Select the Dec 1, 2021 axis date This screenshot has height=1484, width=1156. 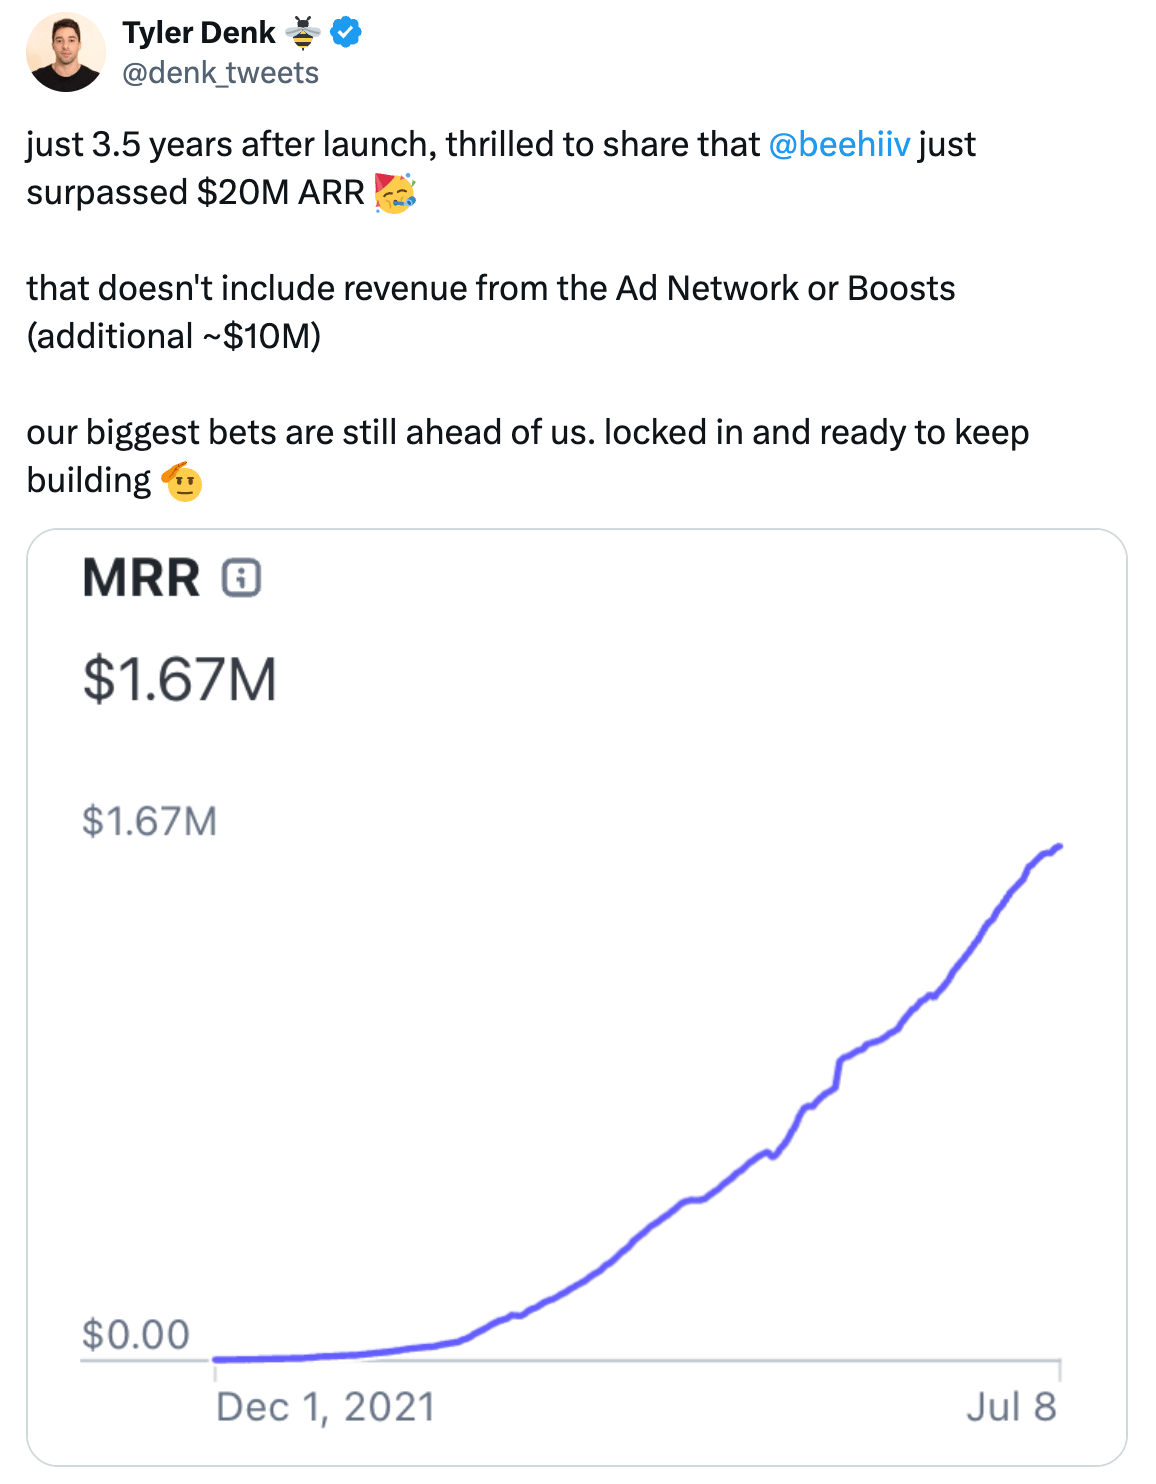click(x=326, y=1407)
